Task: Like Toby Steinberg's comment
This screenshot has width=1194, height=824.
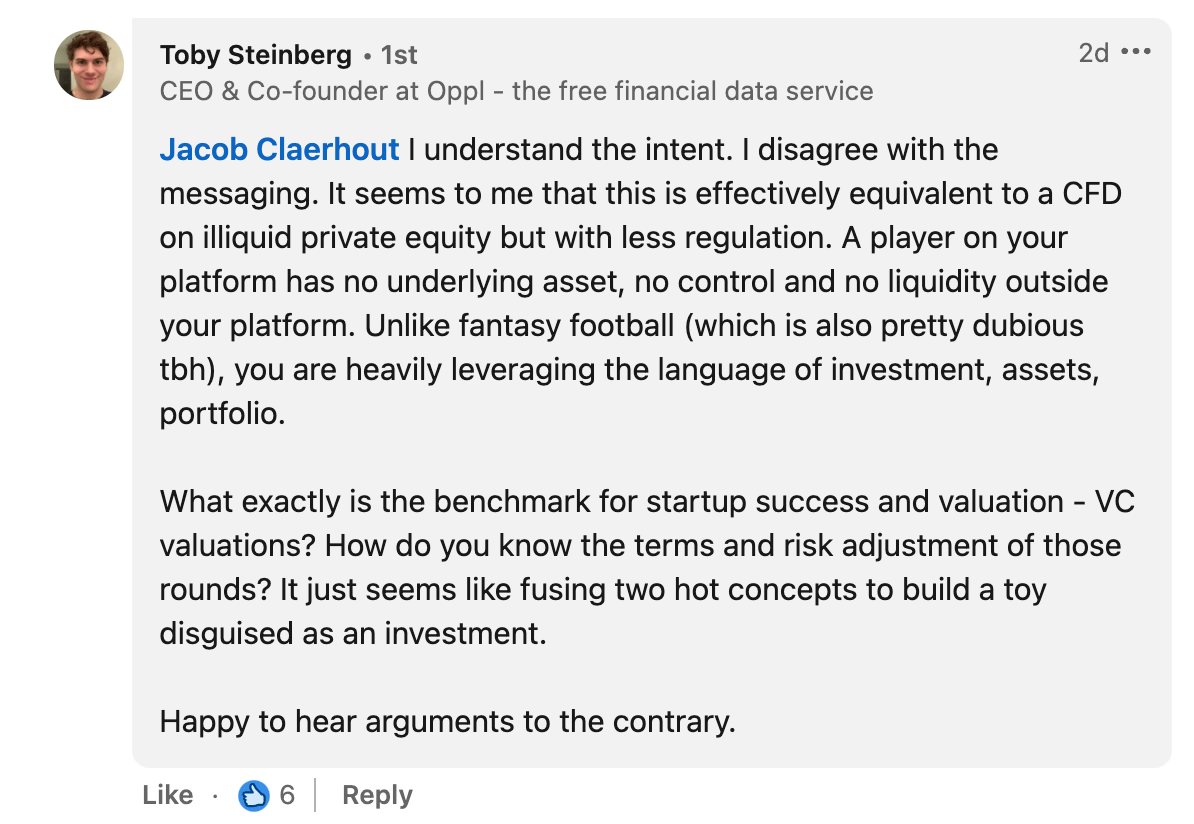Action: coord(168,795)
